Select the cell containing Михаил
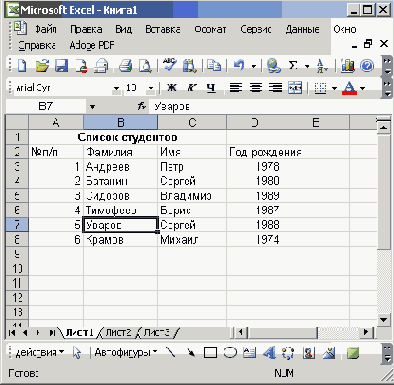This screenshot has height=385, width=394. click(x=192, y=240)
